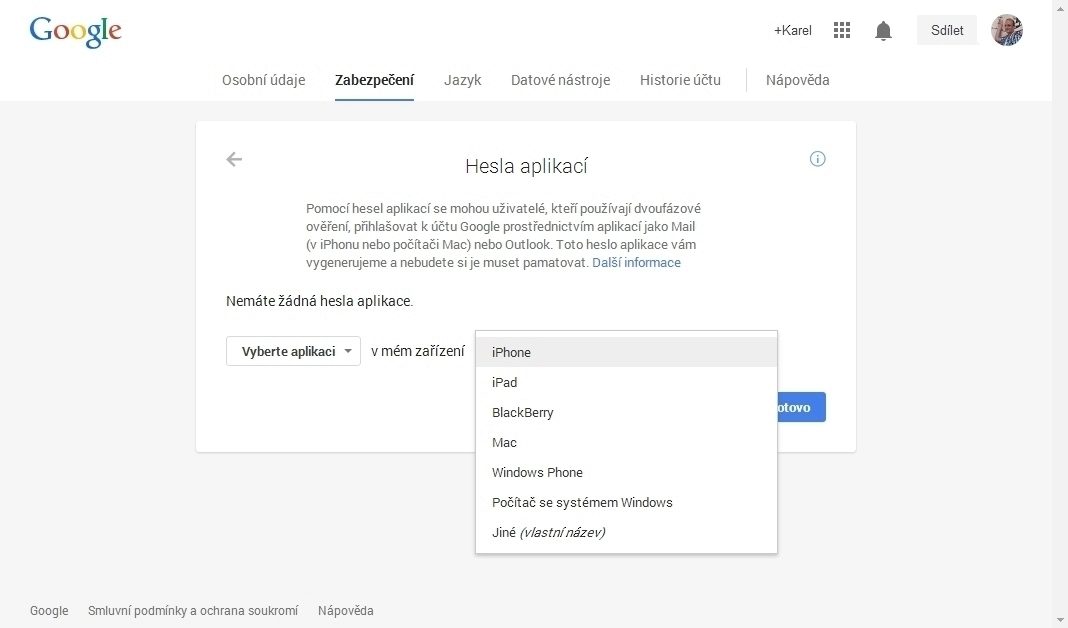Select Jiné (vlastní název) option
Image resolution: width=1068 pixels, height=628 pixels.
pos(626,532)
